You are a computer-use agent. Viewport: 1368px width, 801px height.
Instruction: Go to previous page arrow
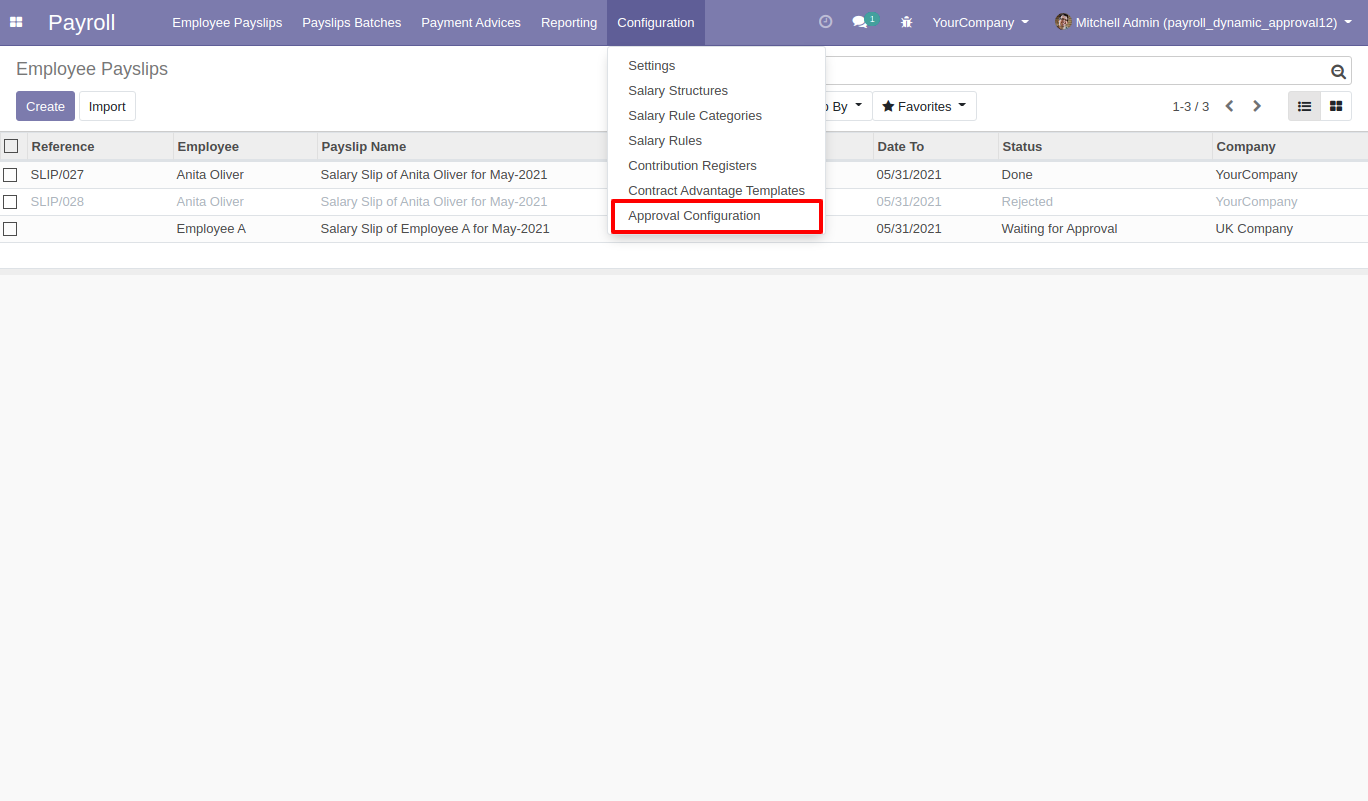point(1229,106)
